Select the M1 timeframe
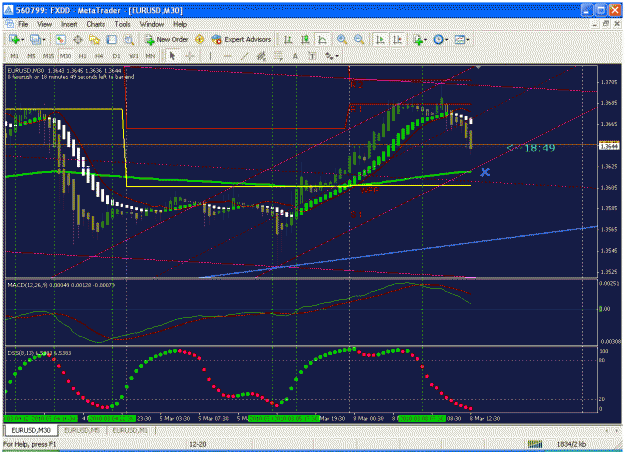The height and width of the screenshot is (452, 625). (x=14, y=56)
